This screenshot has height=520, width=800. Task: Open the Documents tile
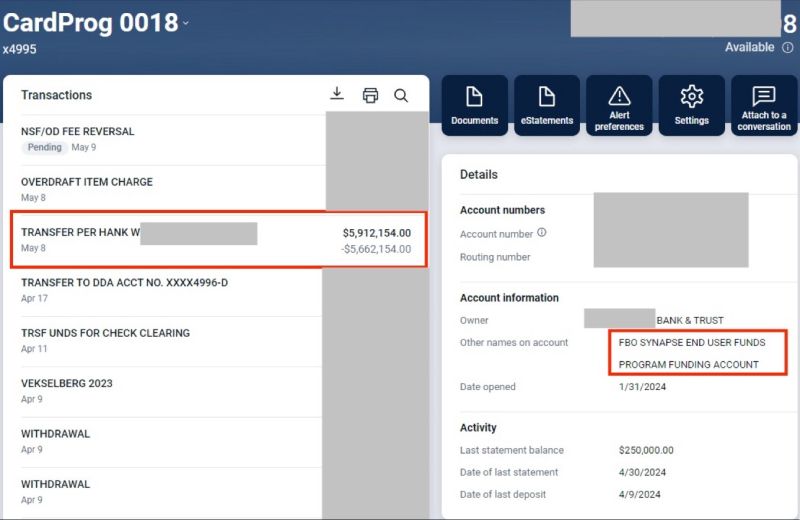(x=475, y=105)
